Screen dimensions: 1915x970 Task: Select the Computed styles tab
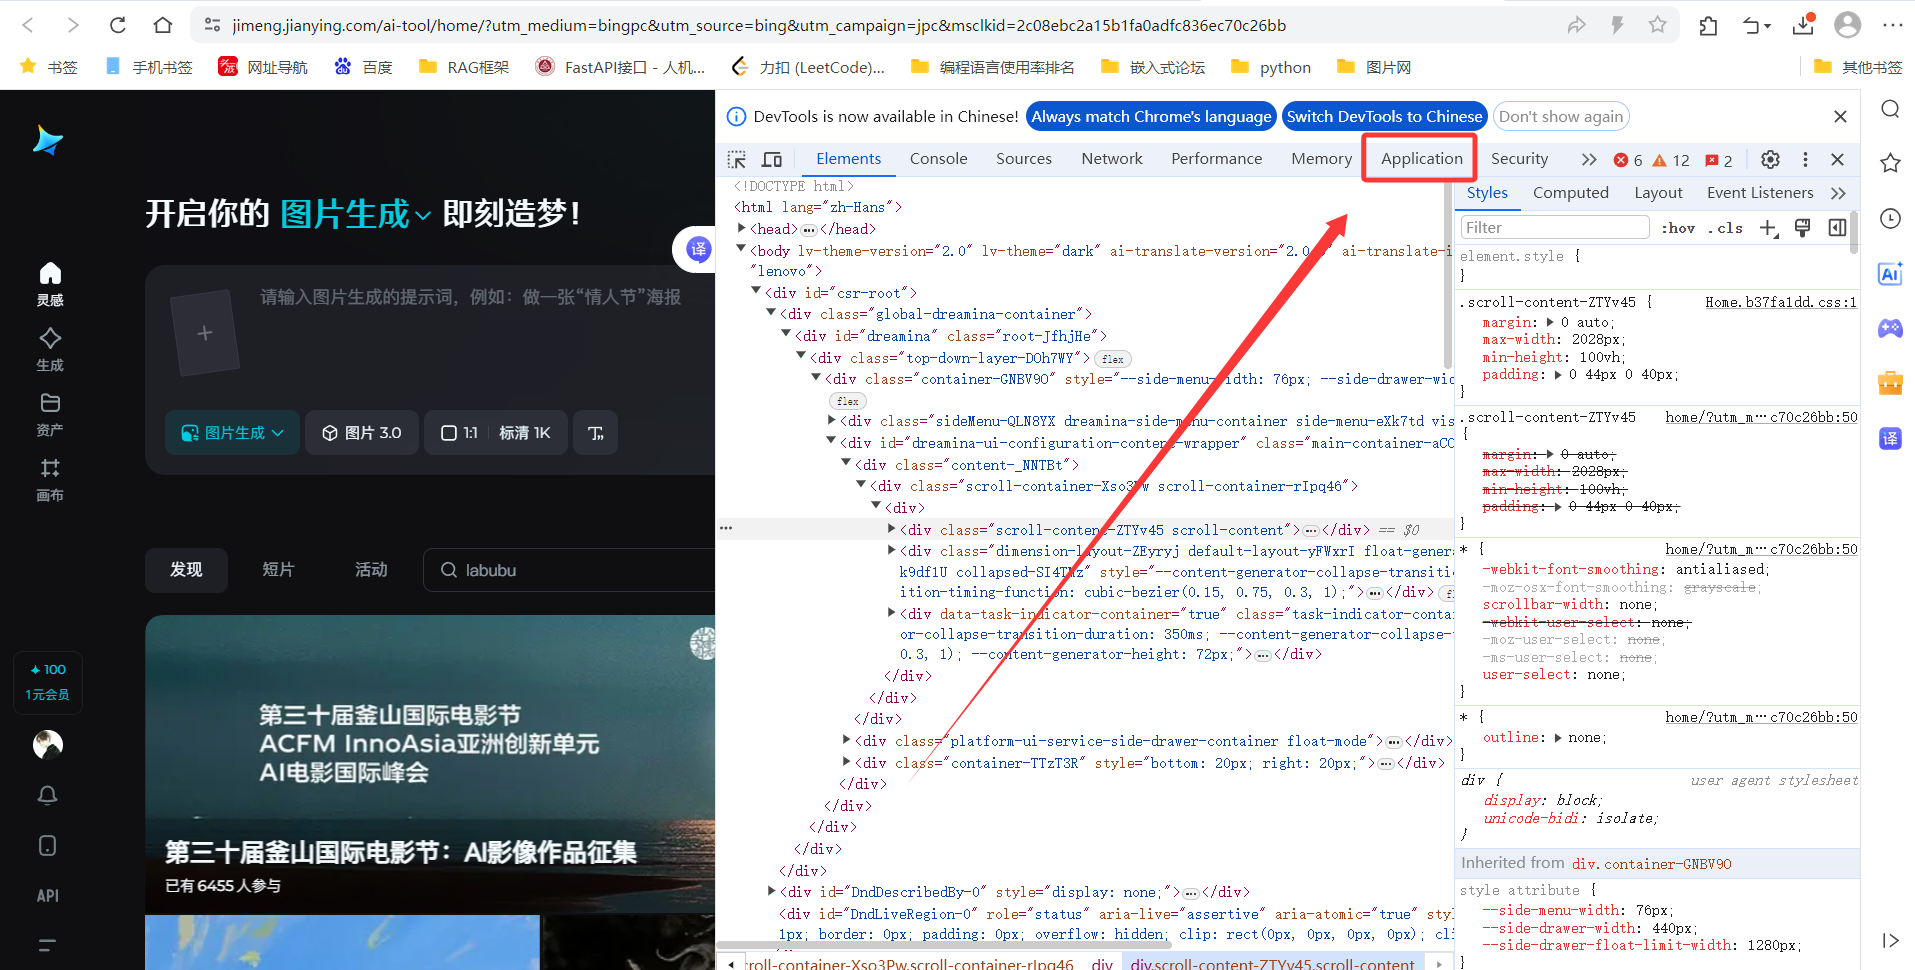pos(1570,192)
